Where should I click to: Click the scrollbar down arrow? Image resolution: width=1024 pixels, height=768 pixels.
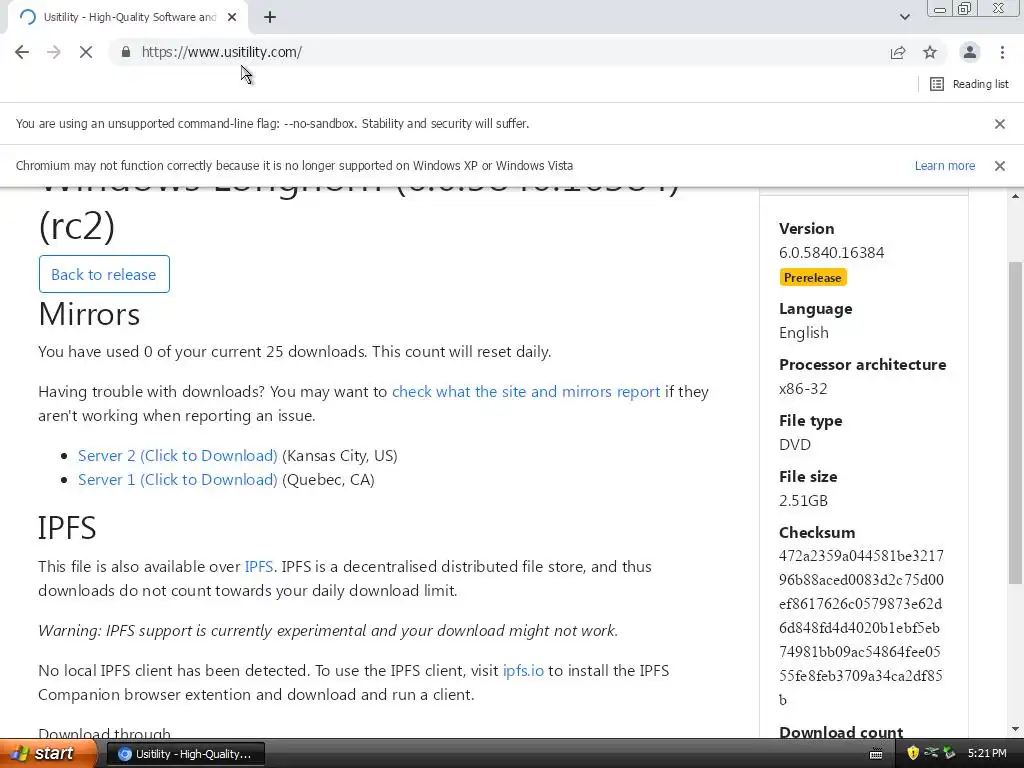point(1015,729)
